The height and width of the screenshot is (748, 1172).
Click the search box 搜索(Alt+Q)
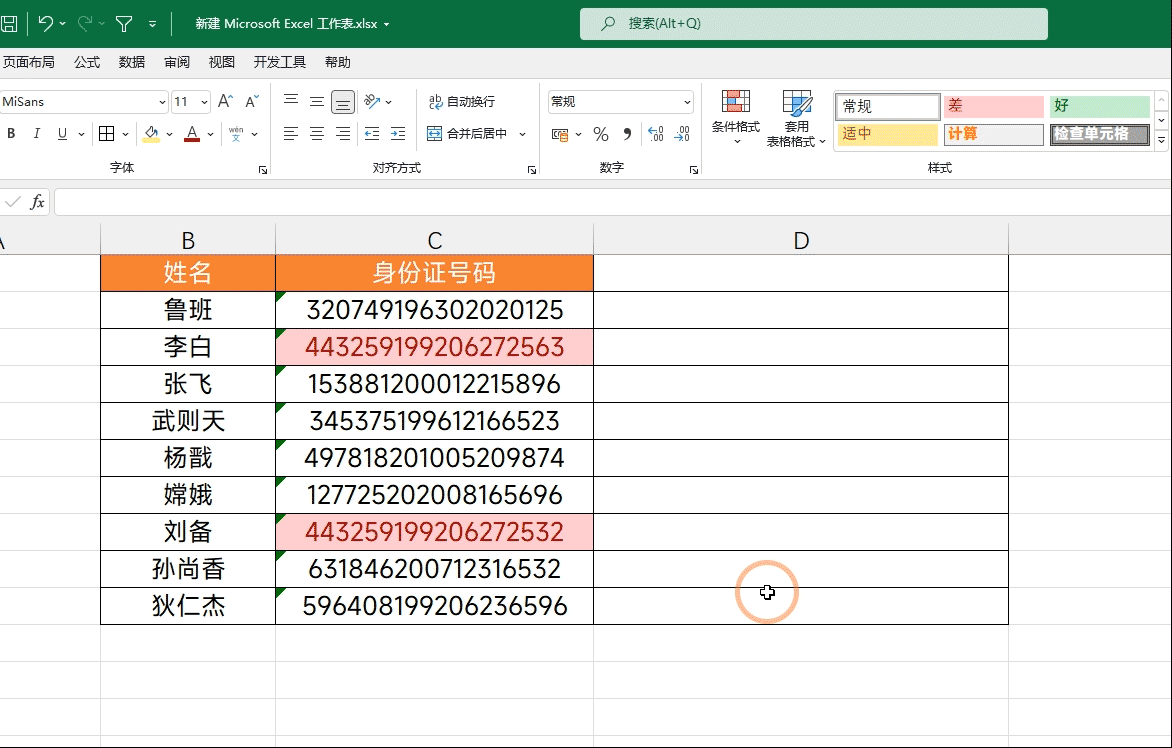(813, 24)
